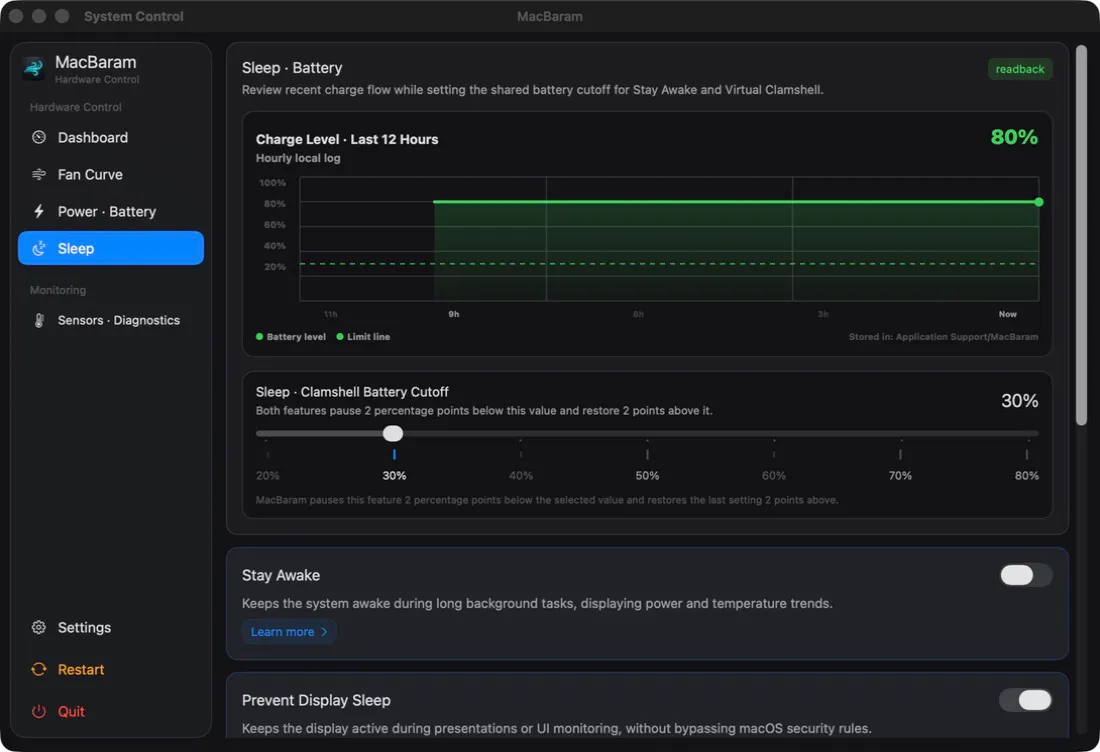Enable the Stay Awake toggle
Image resolution: width=1100 pixels, height=752 pixels.
[x=1026, y=575]
